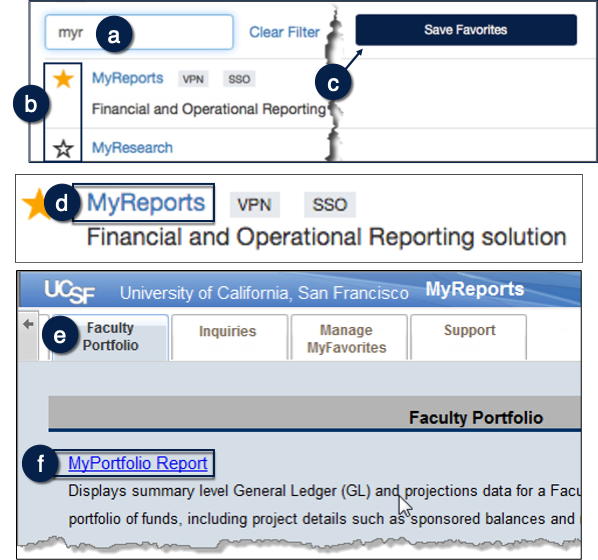Click the UCSF logo in the header
Screen dimensions: 598x560
point(70,292)
